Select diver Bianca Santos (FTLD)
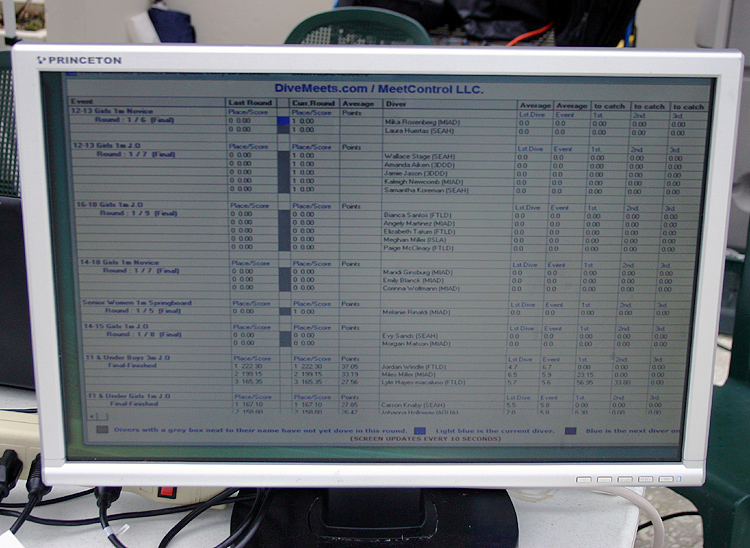Screen dimensions: 750x548 (x=418, y=215)
